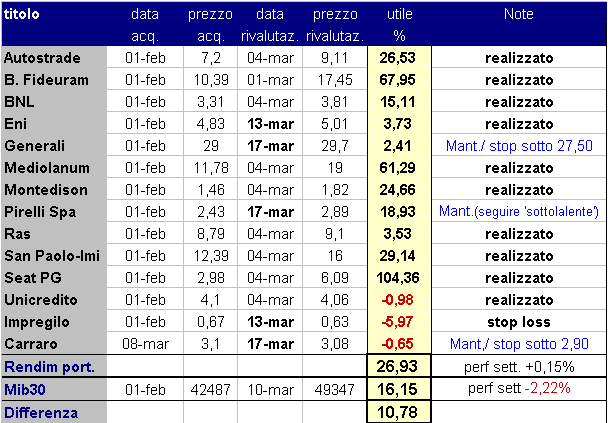The height and width of the screenshot is (423, 608).
Task: Click the Carraro row label
Action: click(x=31, y=344)
